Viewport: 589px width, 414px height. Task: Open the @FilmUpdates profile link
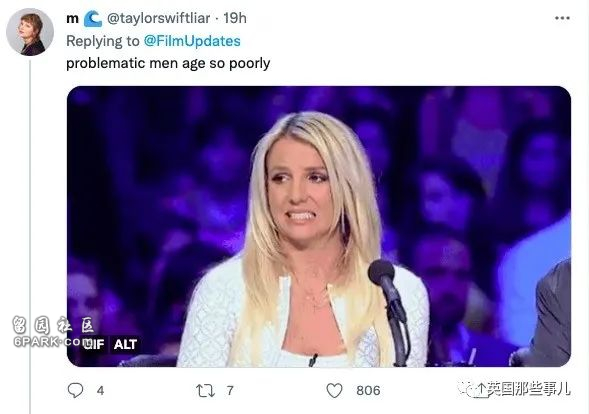click(x=192, y=41)
